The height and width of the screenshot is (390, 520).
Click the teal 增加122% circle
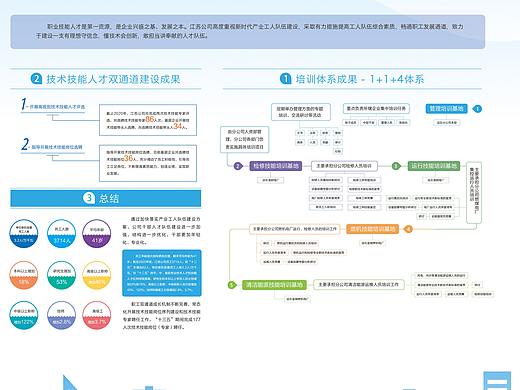[x=24, y=315]
